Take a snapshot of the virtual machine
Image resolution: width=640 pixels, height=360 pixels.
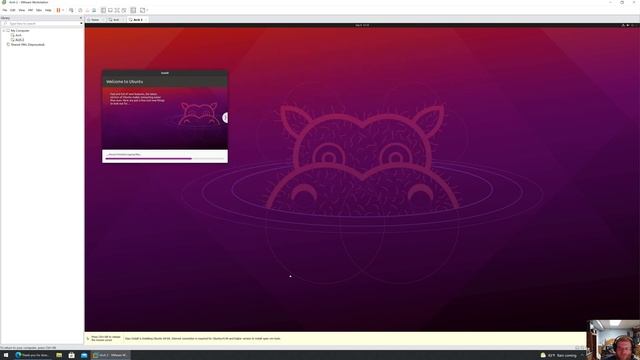tap(80, 10)
